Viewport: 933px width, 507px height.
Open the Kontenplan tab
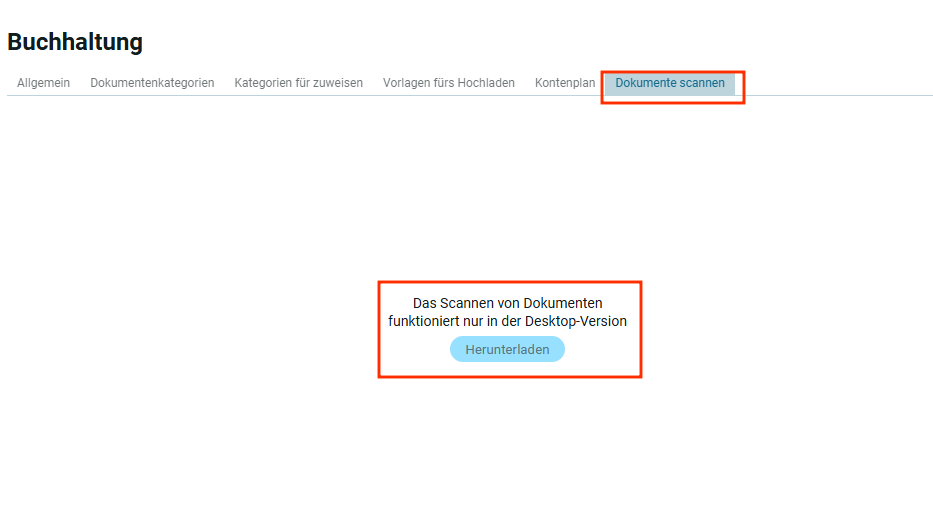coord(565,83)
